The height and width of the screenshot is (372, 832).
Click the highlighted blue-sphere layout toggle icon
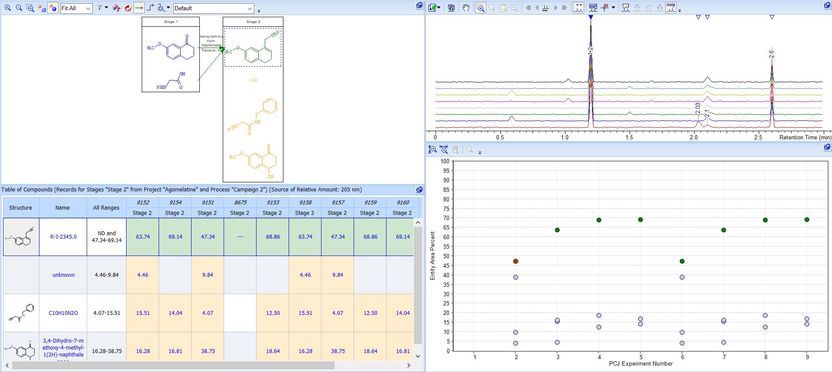[53, 8]
